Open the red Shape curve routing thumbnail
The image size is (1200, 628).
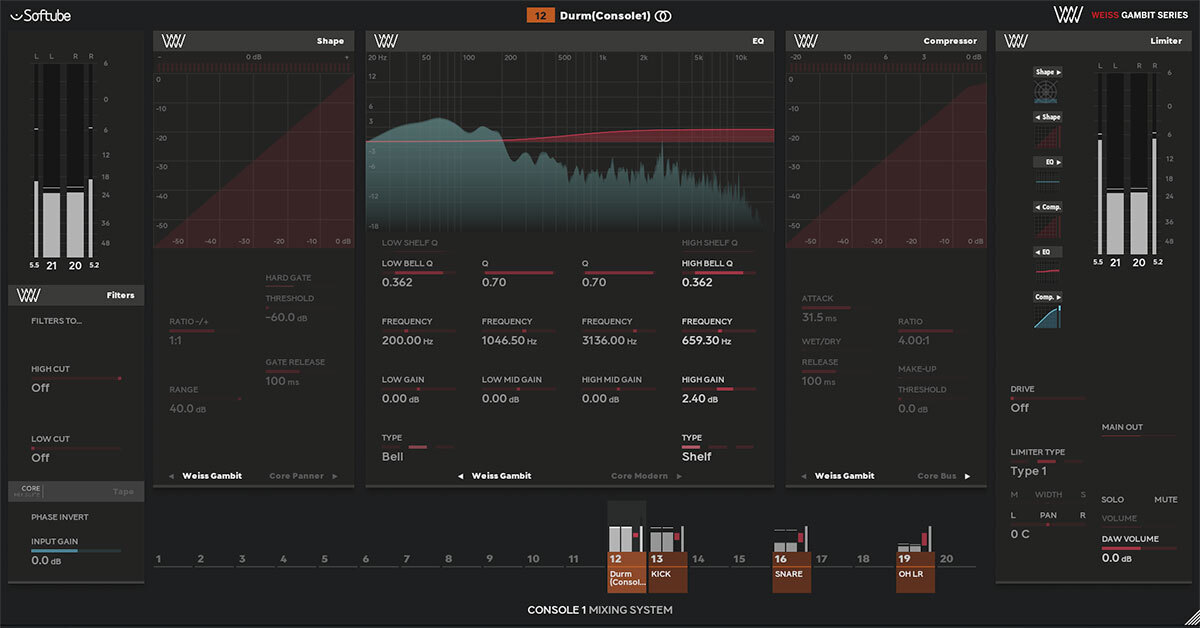tap(1047, 136)
